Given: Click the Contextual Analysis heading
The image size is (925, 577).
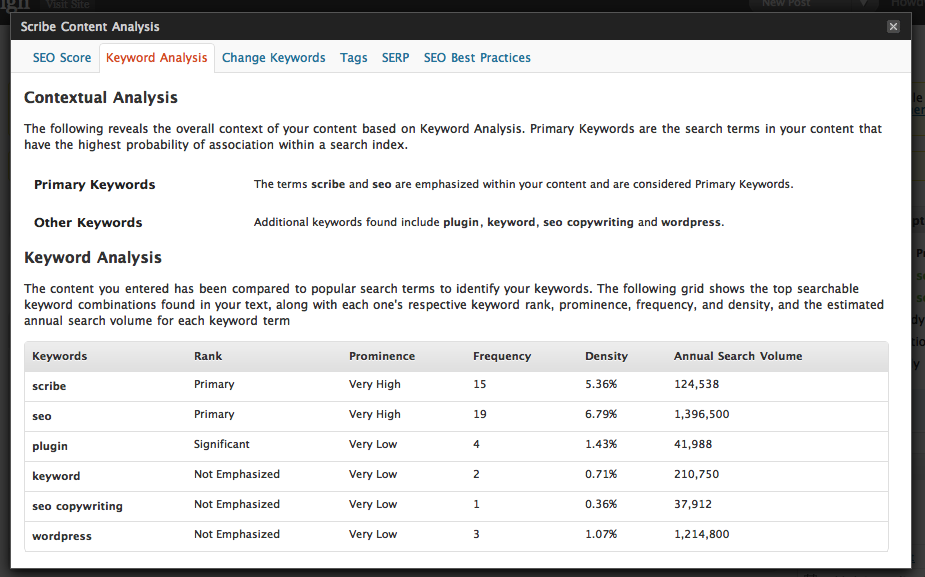Looking at the screenshot, I should coord(101,97).
